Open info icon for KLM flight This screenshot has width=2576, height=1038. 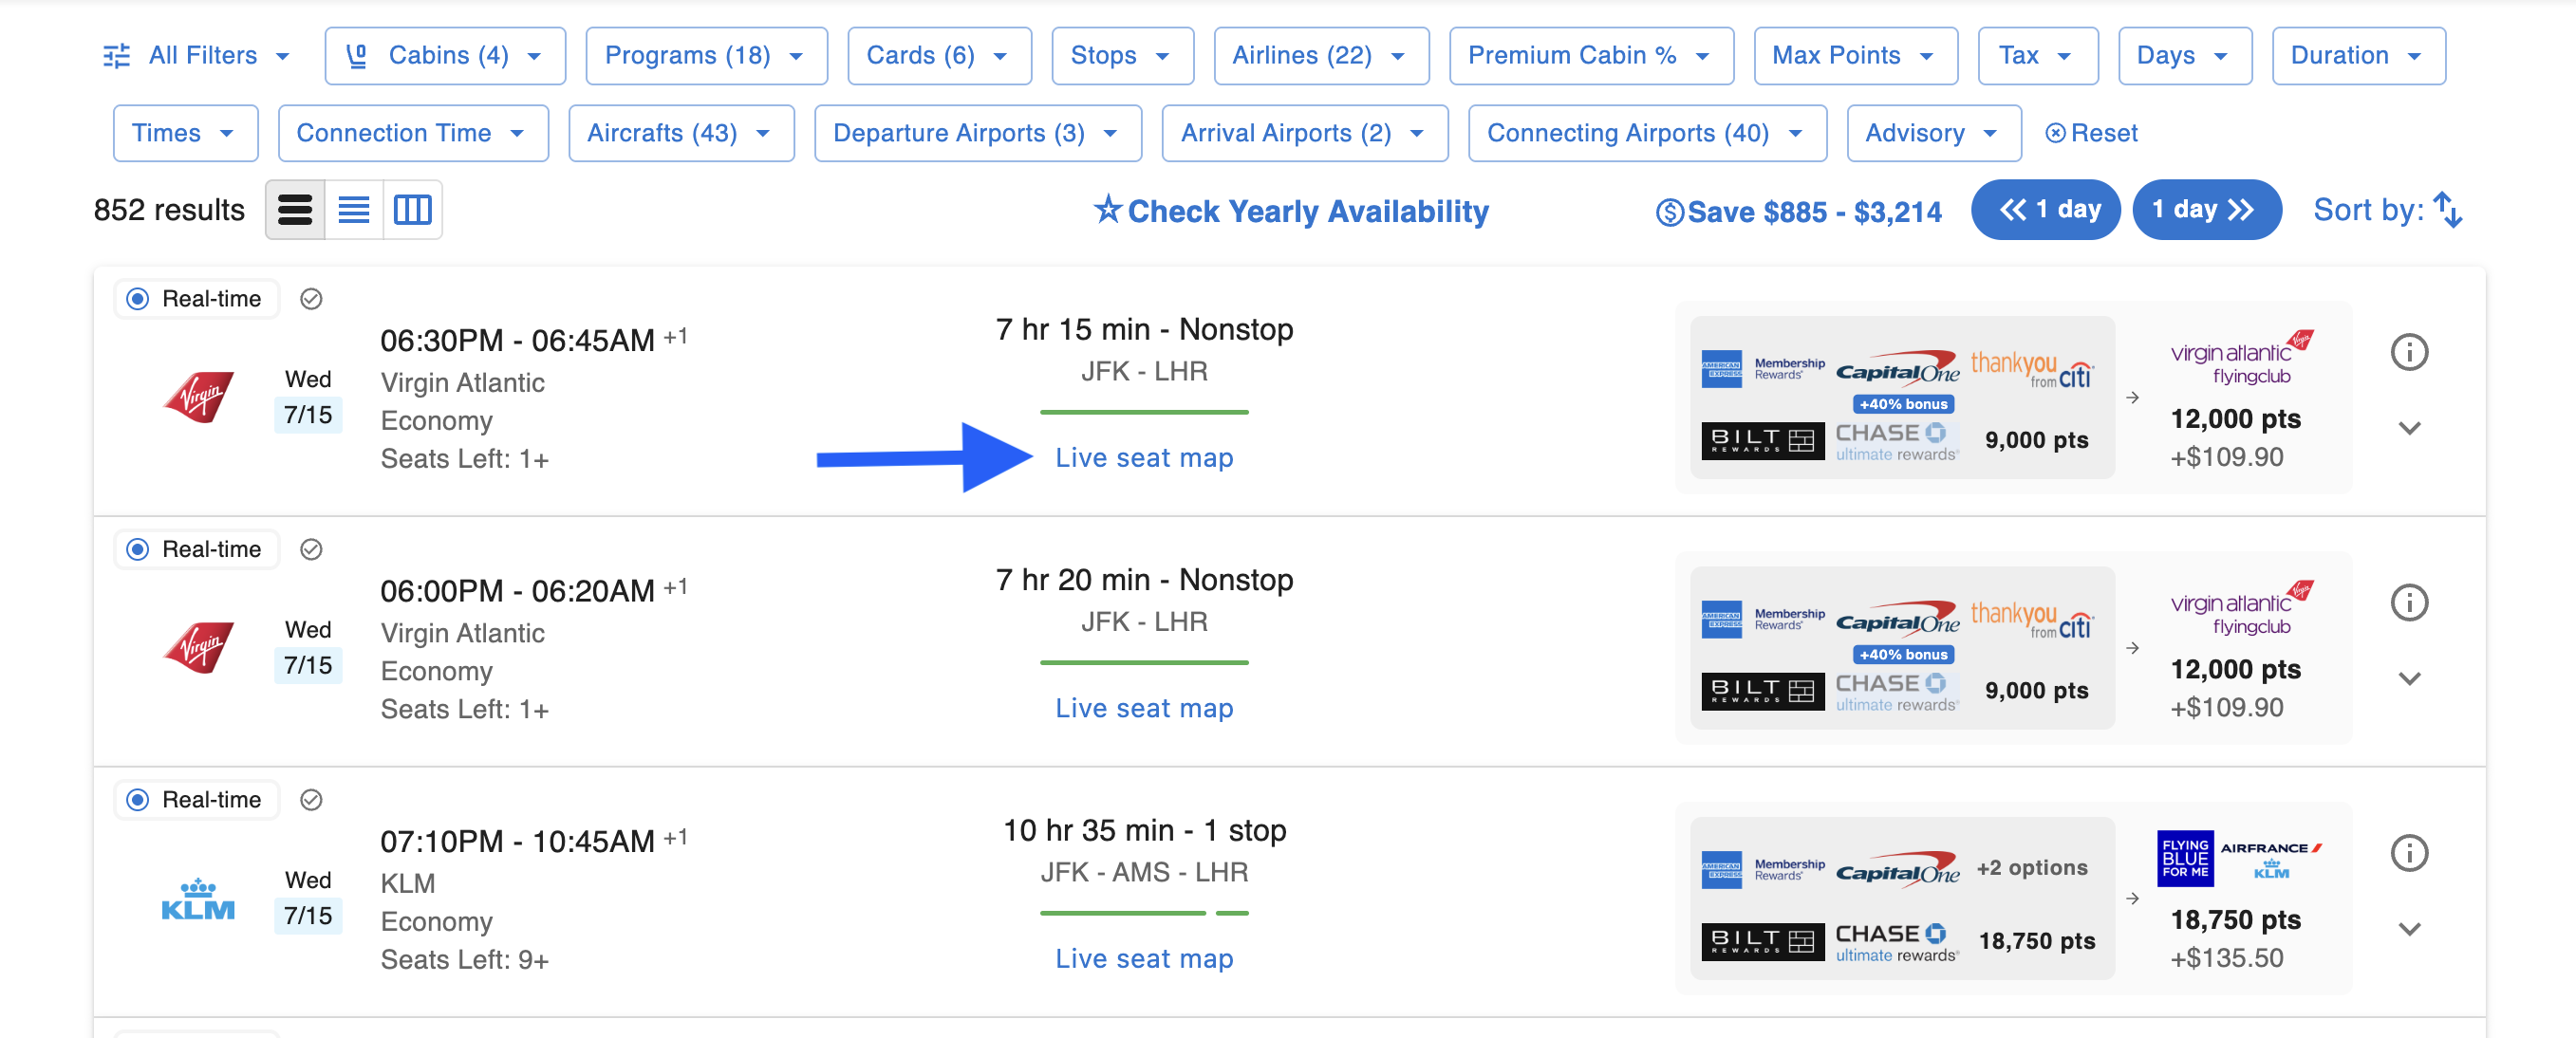(x=2409, y=853)
